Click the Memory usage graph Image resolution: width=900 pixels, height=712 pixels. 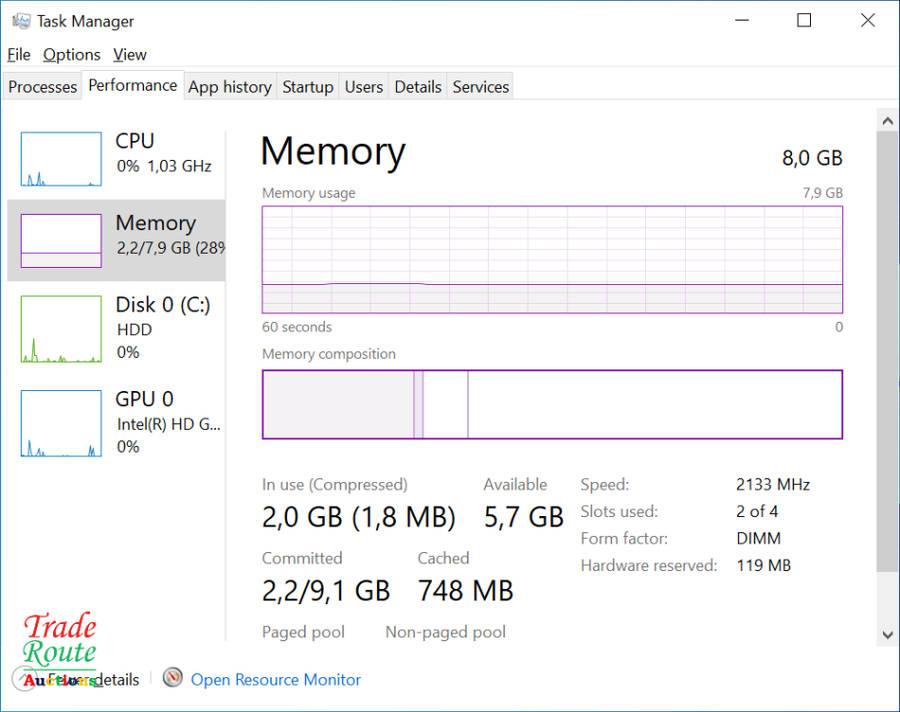coord(552,260)
